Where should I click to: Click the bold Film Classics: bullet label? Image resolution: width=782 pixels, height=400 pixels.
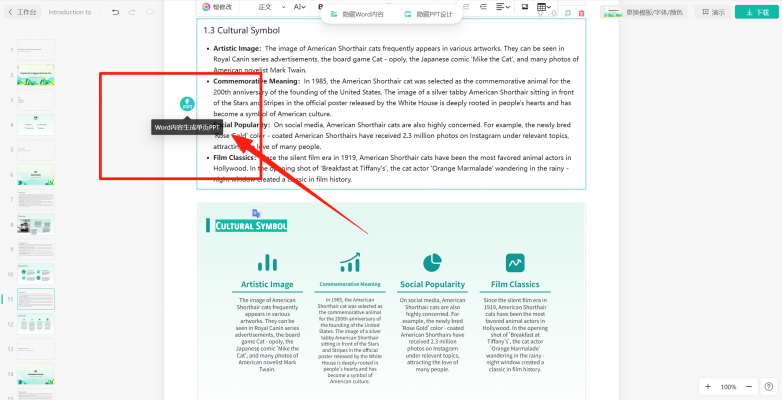point(235,157)
